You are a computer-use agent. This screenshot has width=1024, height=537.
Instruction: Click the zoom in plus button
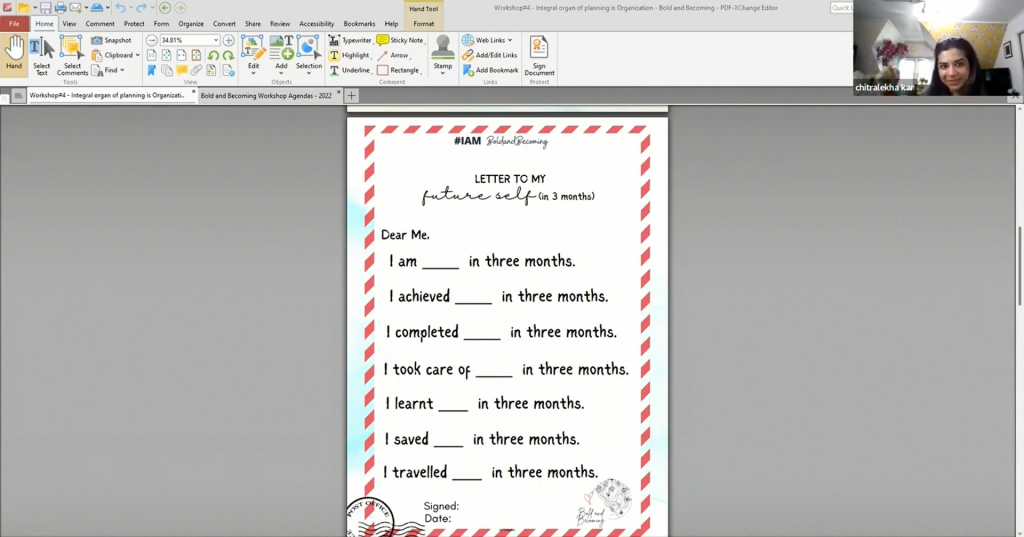(x=229, y=40)
